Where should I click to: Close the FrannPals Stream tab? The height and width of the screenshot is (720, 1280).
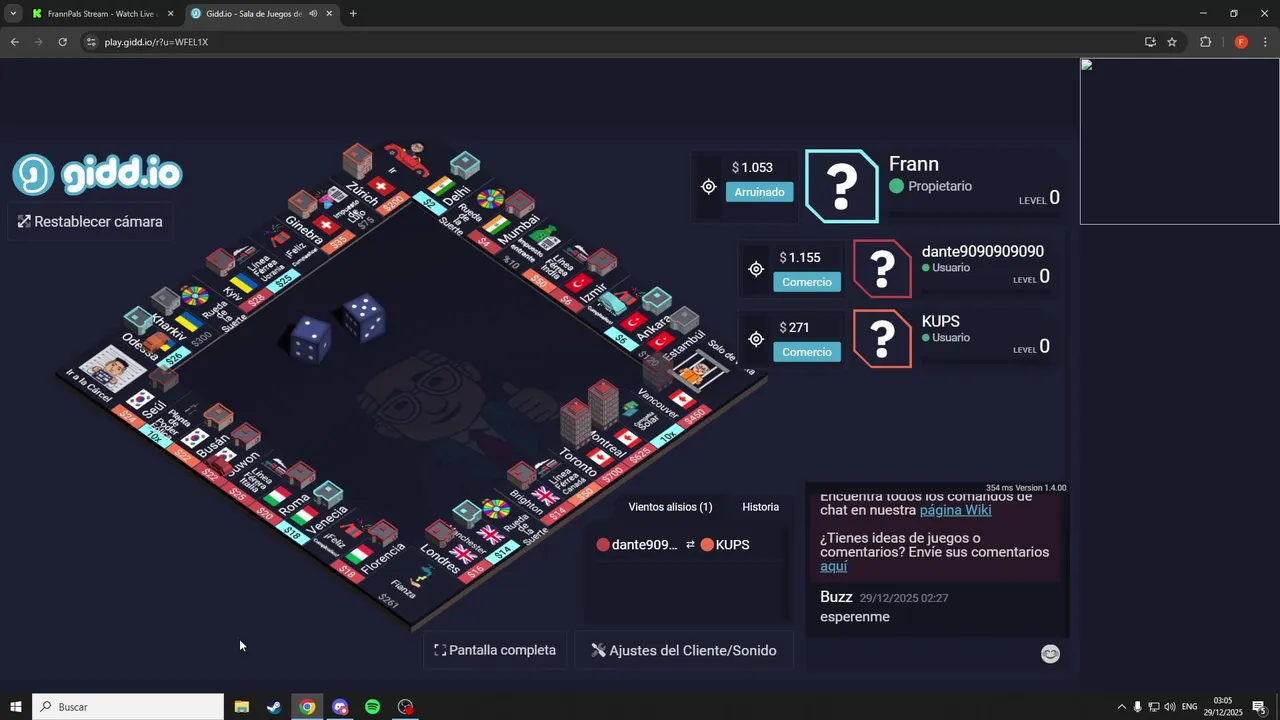pyautogui.click(x=170, y=14)
